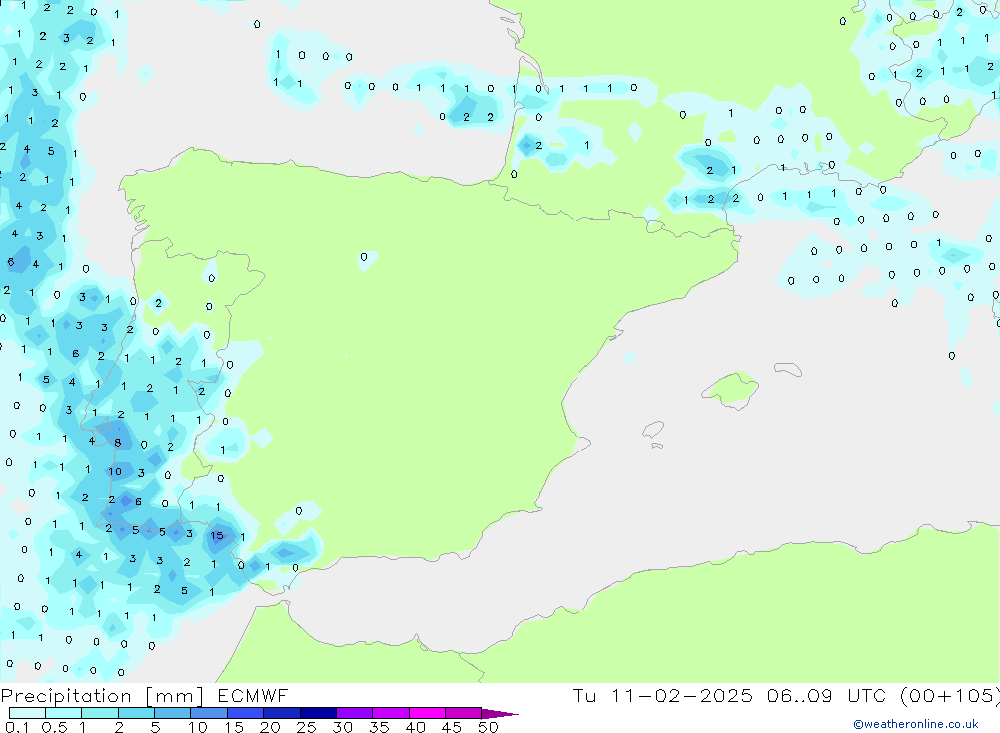Select the 10–15 mm legend swatch
The image size is (1000, 733).
coord(209,713)
